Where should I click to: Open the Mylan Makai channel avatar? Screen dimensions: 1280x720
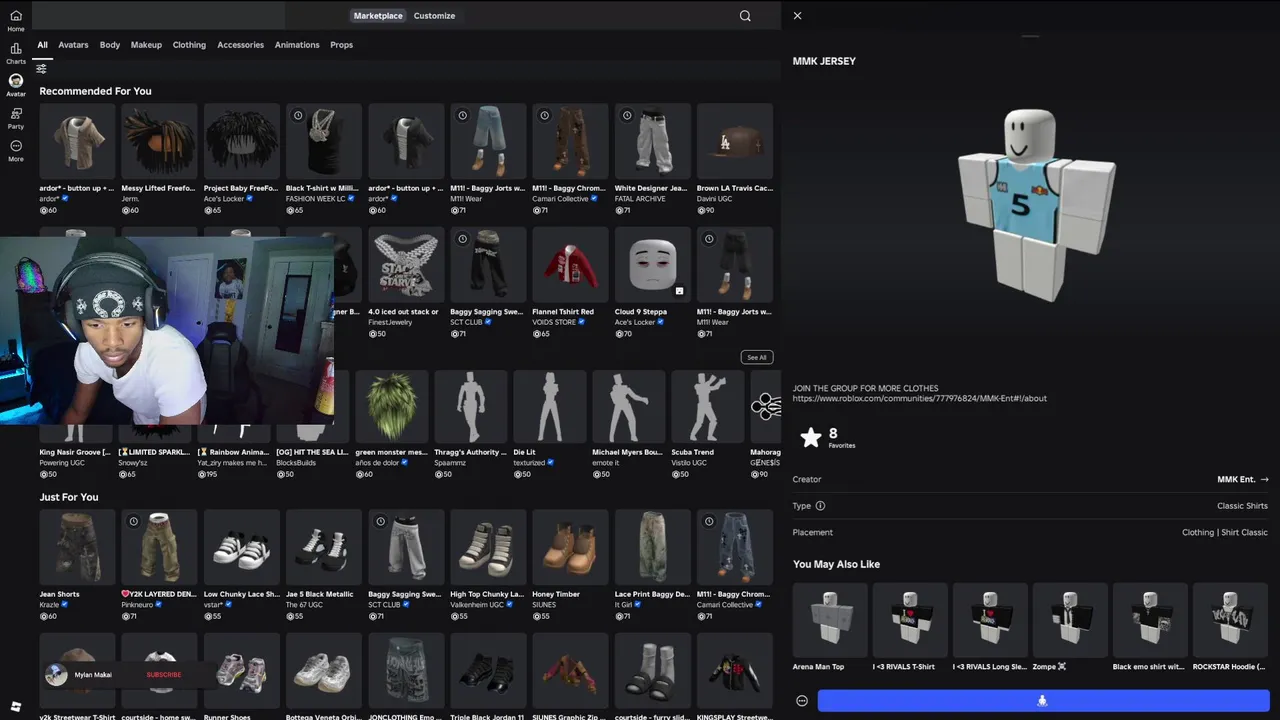pos(57,675)
